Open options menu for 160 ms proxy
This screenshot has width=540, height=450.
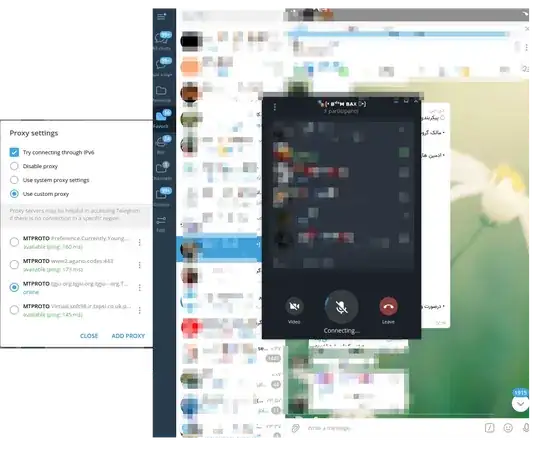(x=139, y=242)
